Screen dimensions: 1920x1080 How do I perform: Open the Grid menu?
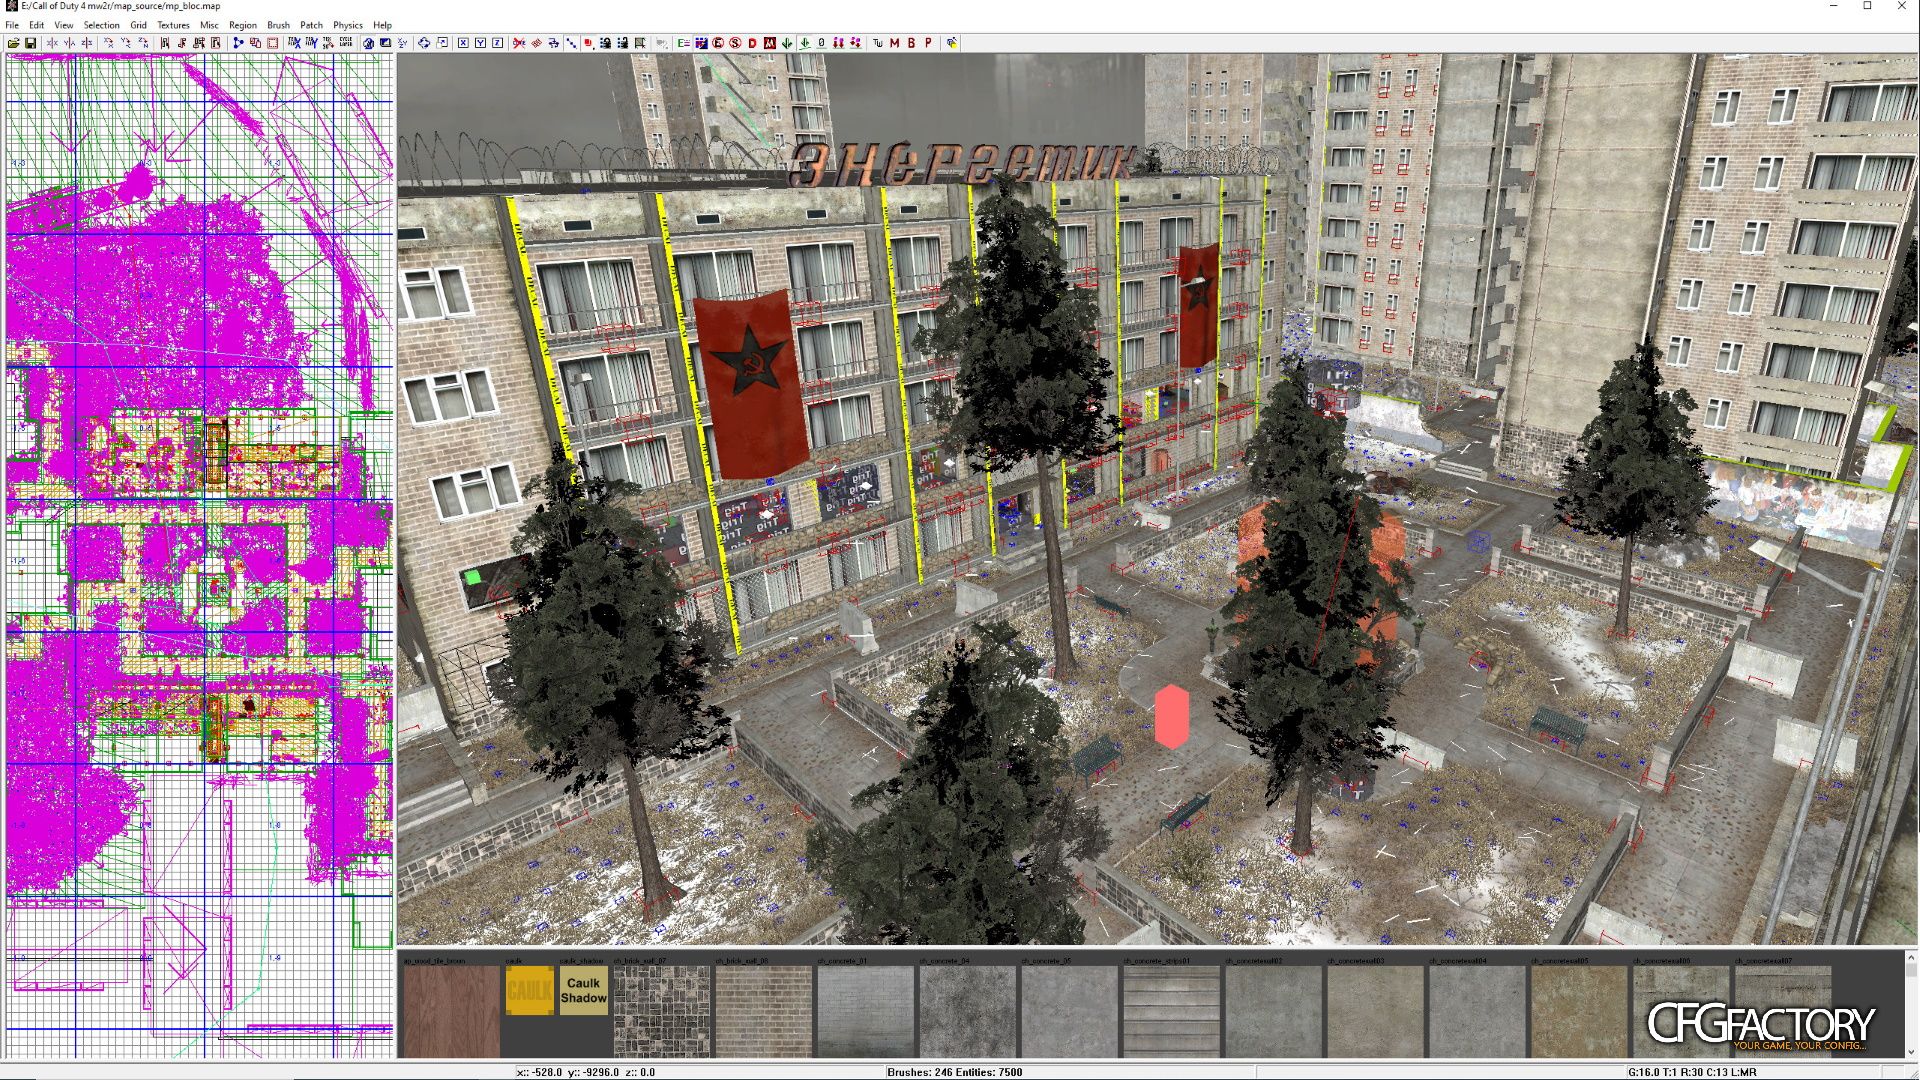[x=138, y=25]
